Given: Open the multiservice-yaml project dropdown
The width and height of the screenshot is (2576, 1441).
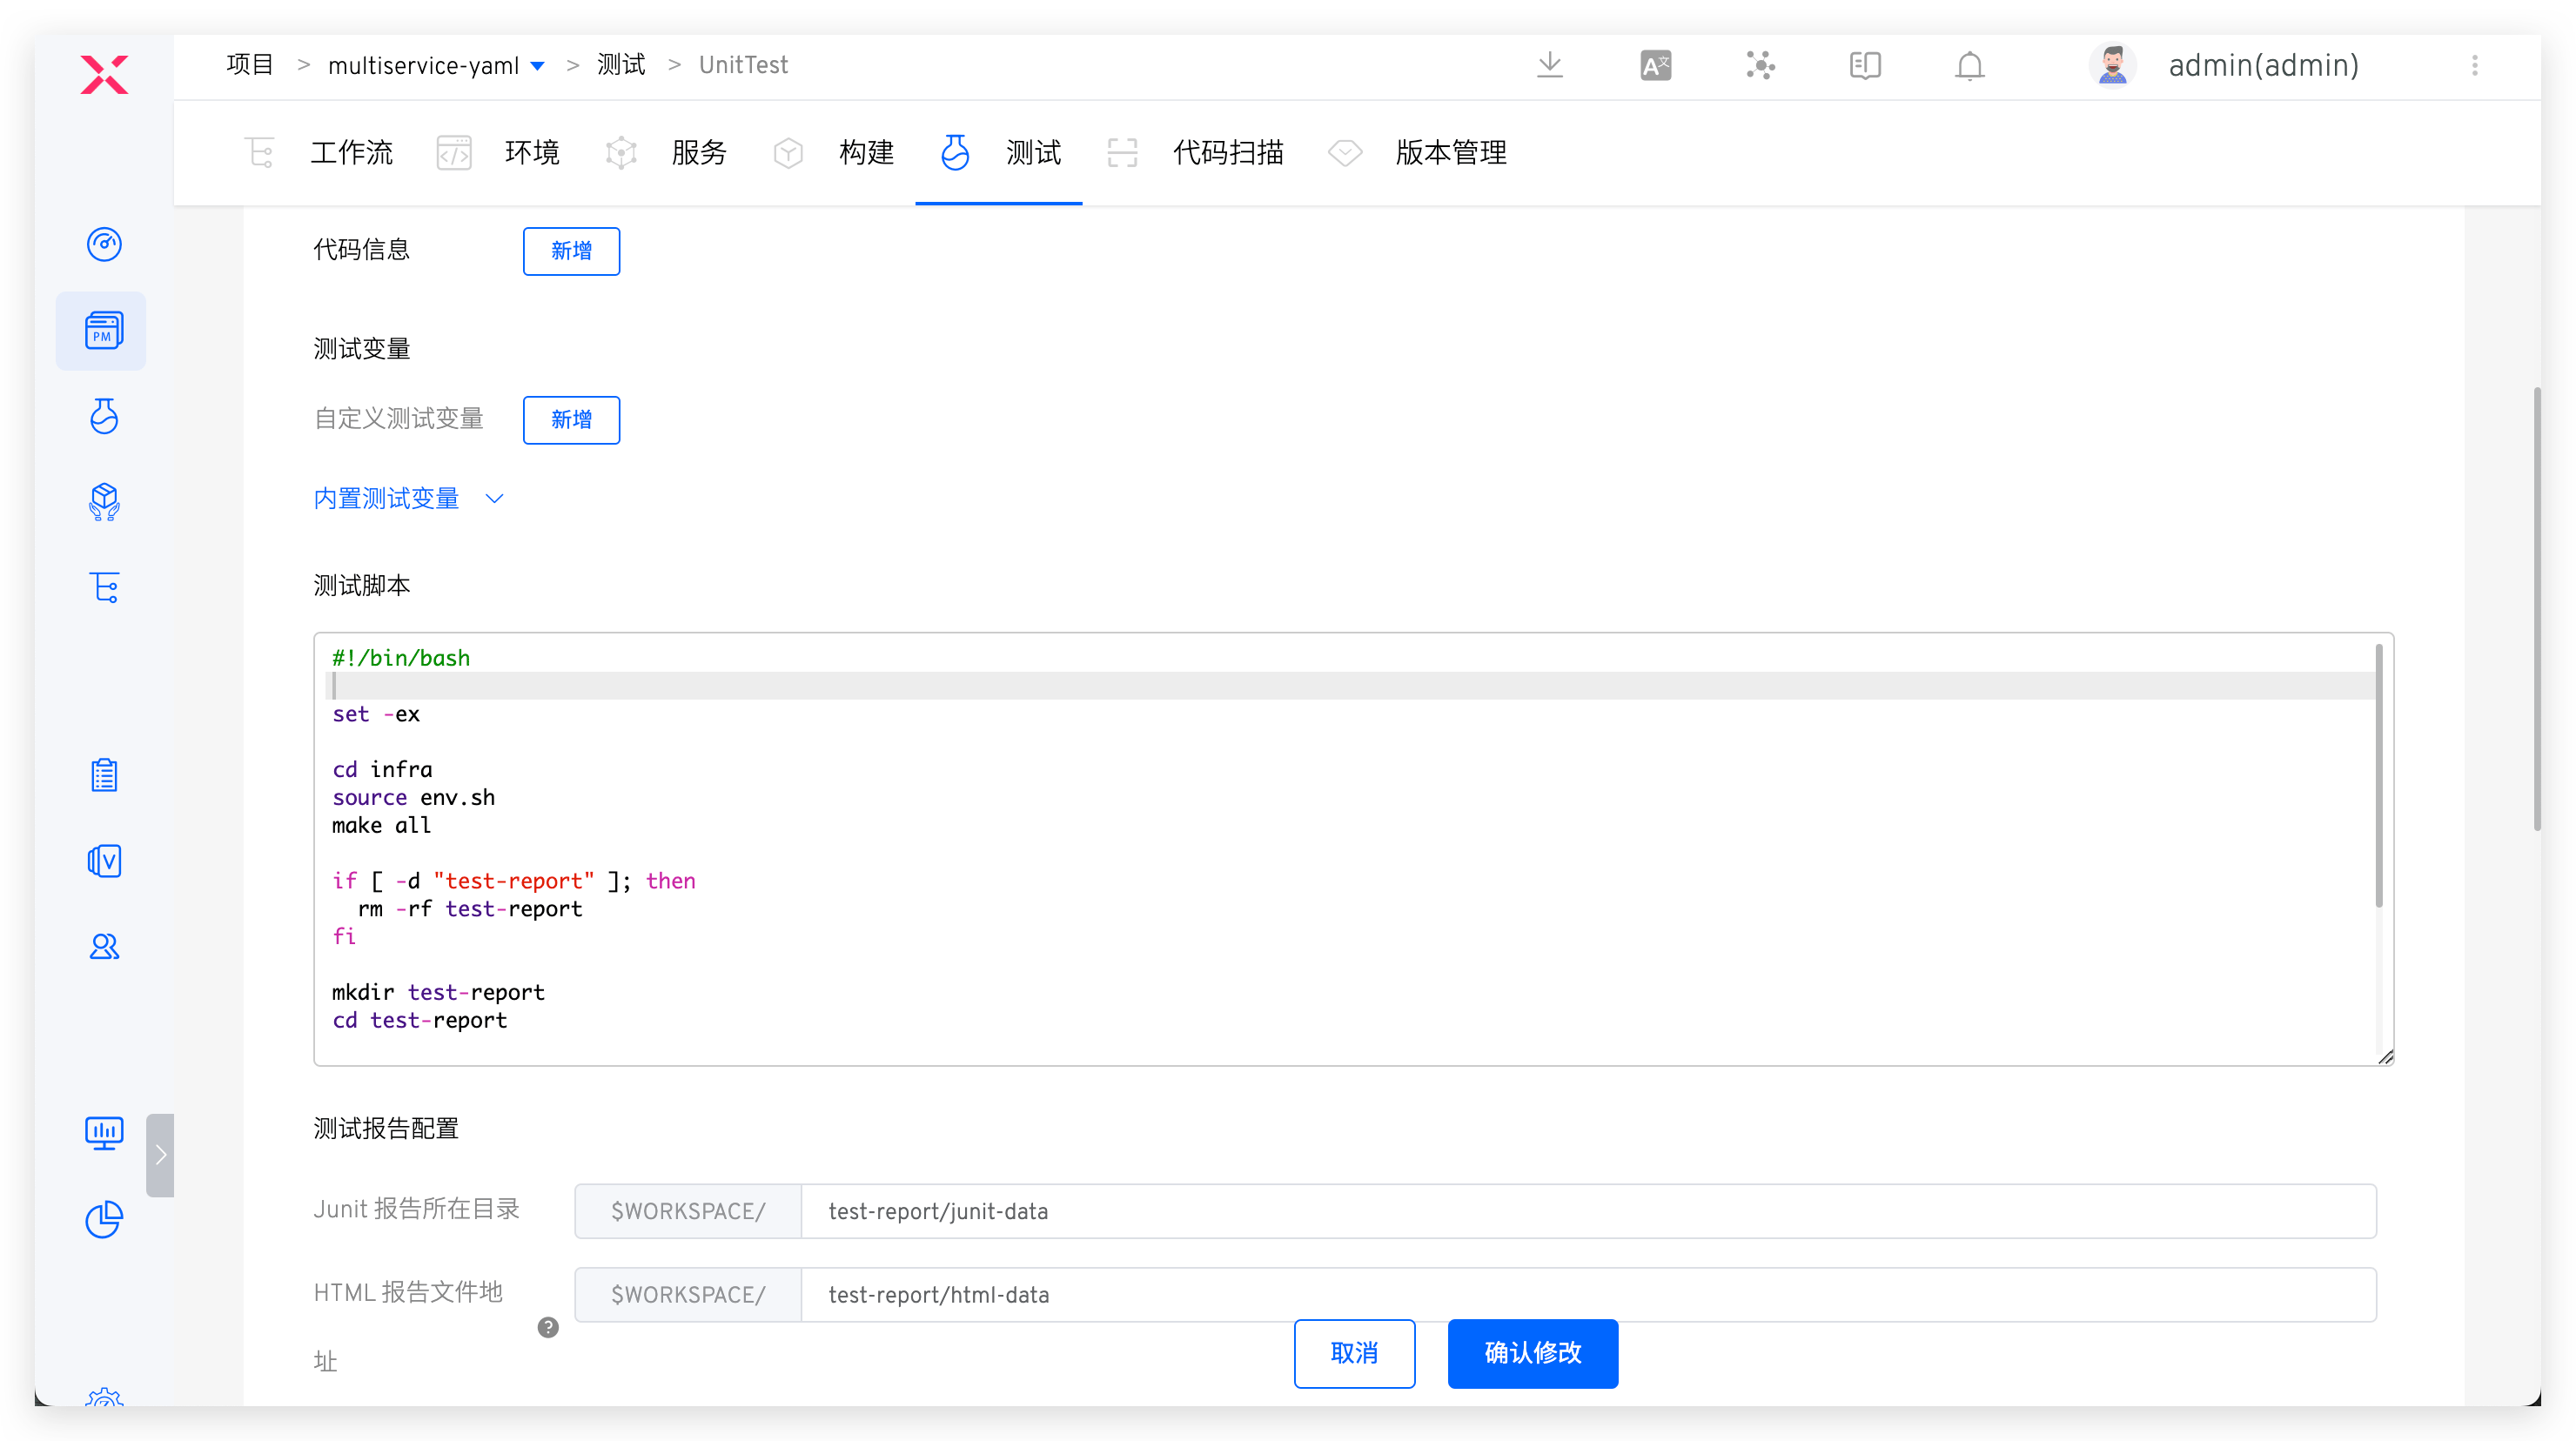Looking at the screenshot, I should click(x=537, y=66).
